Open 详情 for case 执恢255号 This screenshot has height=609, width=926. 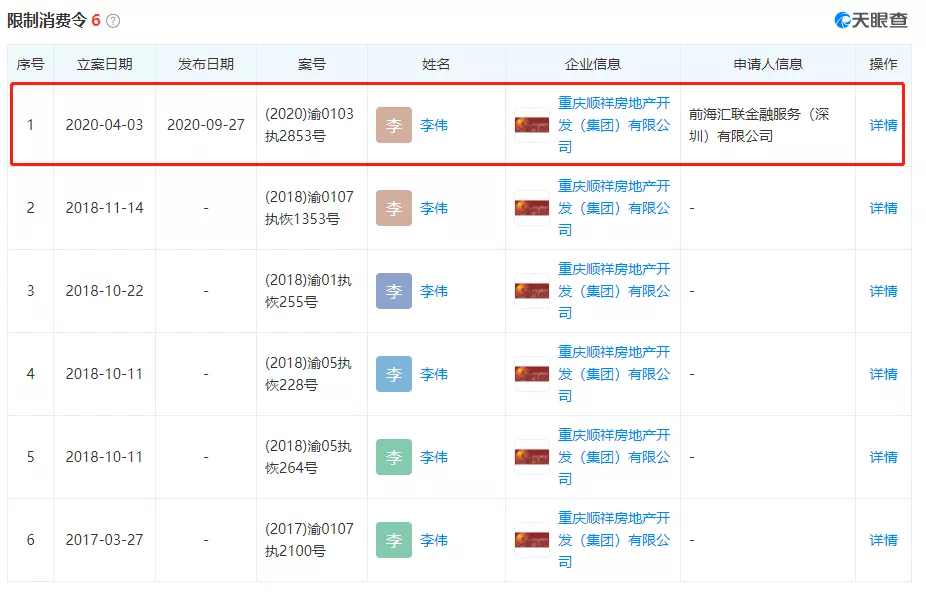click(x=883, y=291)
